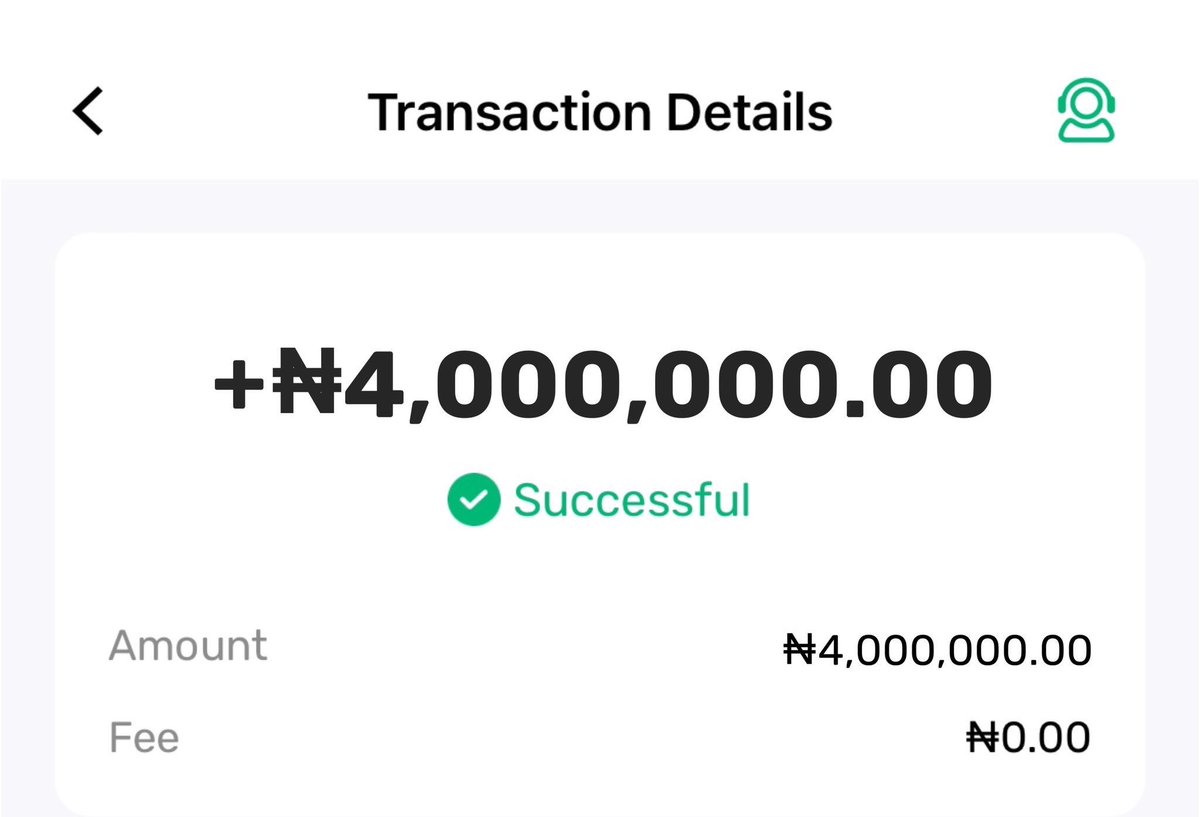Image resolution: width=1200 pixels, height=817 pixels.
Task: Click the Naira symbol in Amount row
Action: pos(800,651)
